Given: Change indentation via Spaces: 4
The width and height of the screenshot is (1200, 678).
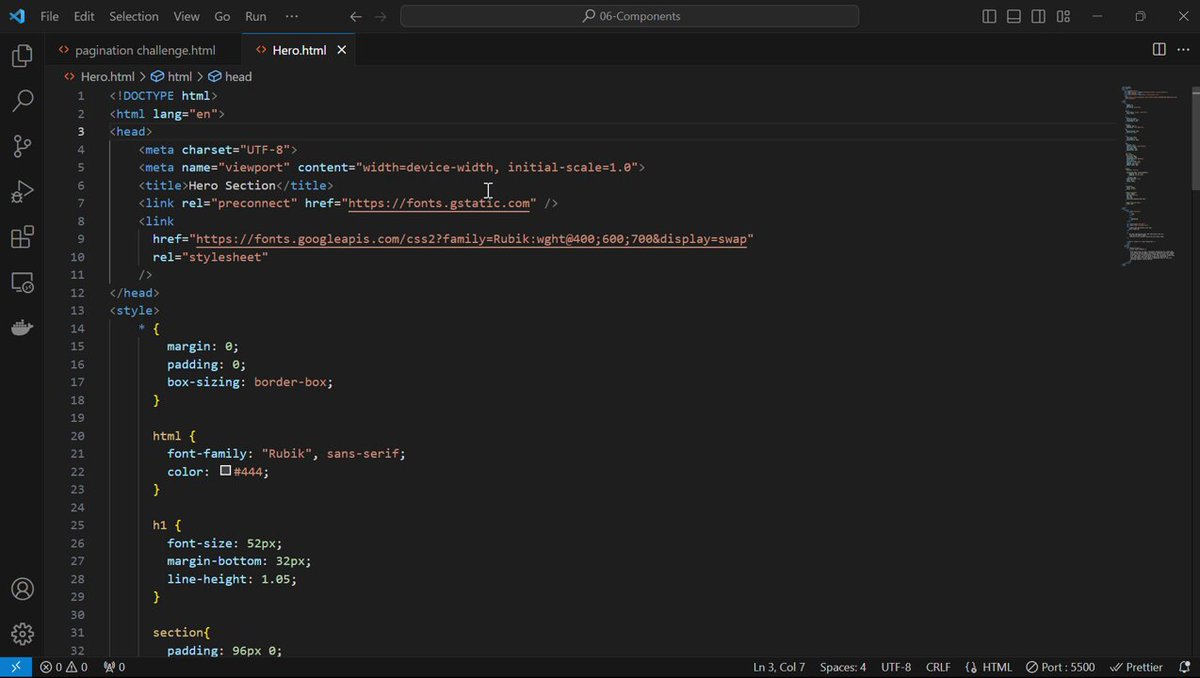Looking at the screenshot, I should coord(843,667).
